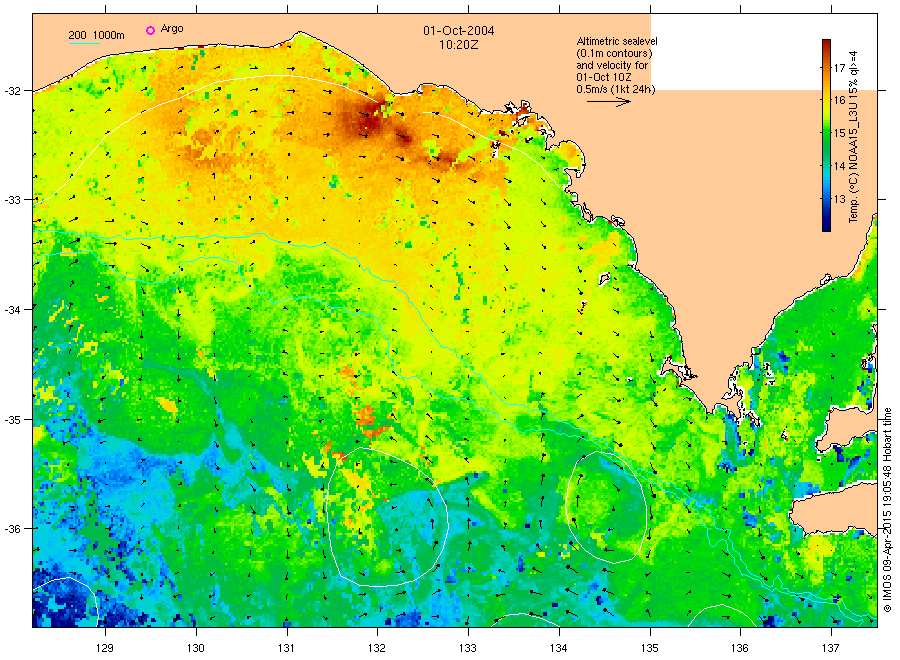The height and width of the screenshot is (660, 900).
Task: Click the latitude label -36
Action: [13, 528]
